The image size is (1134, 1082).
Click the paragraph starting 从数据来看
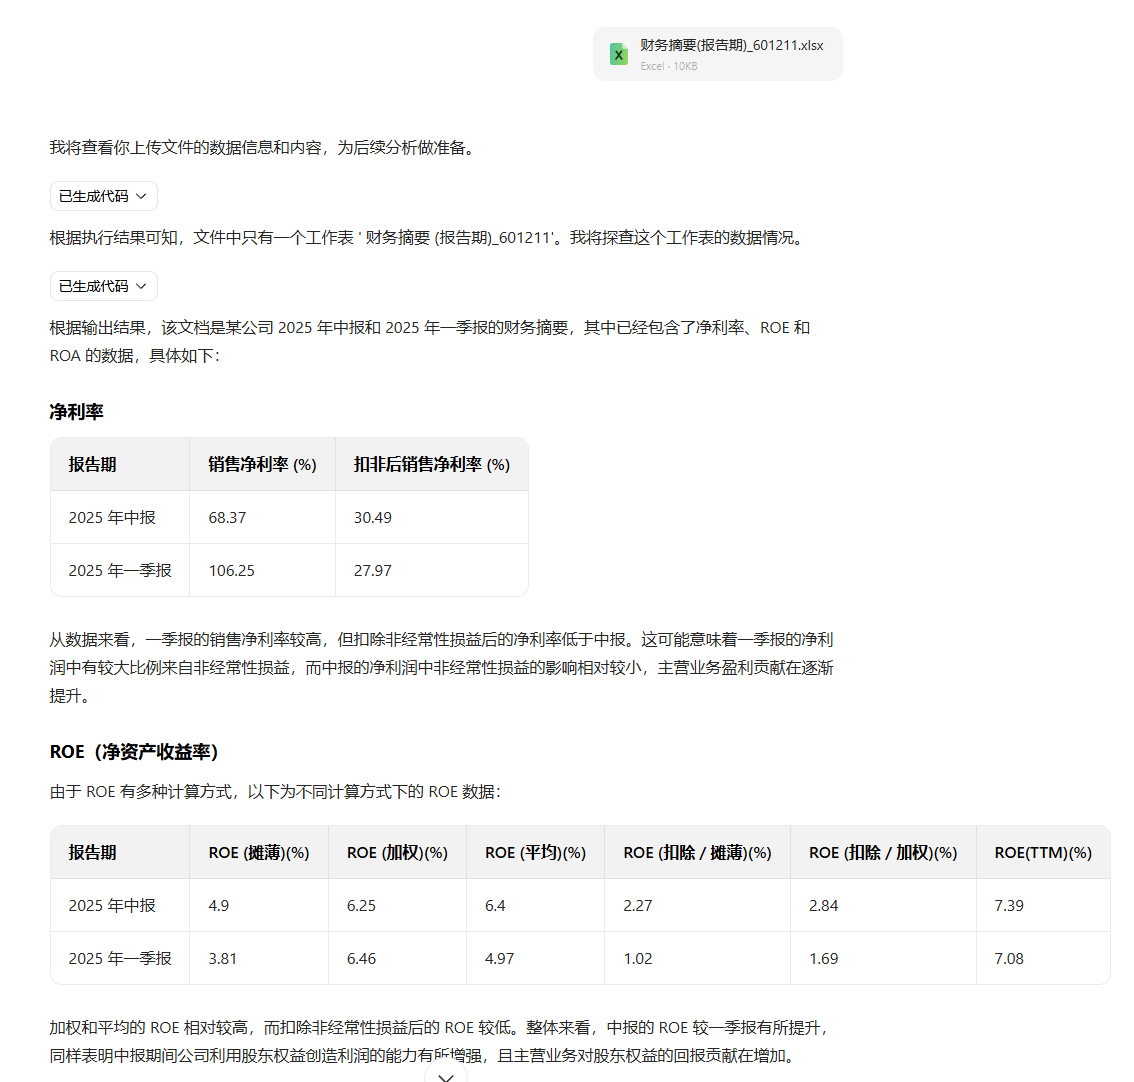[441, 668]
